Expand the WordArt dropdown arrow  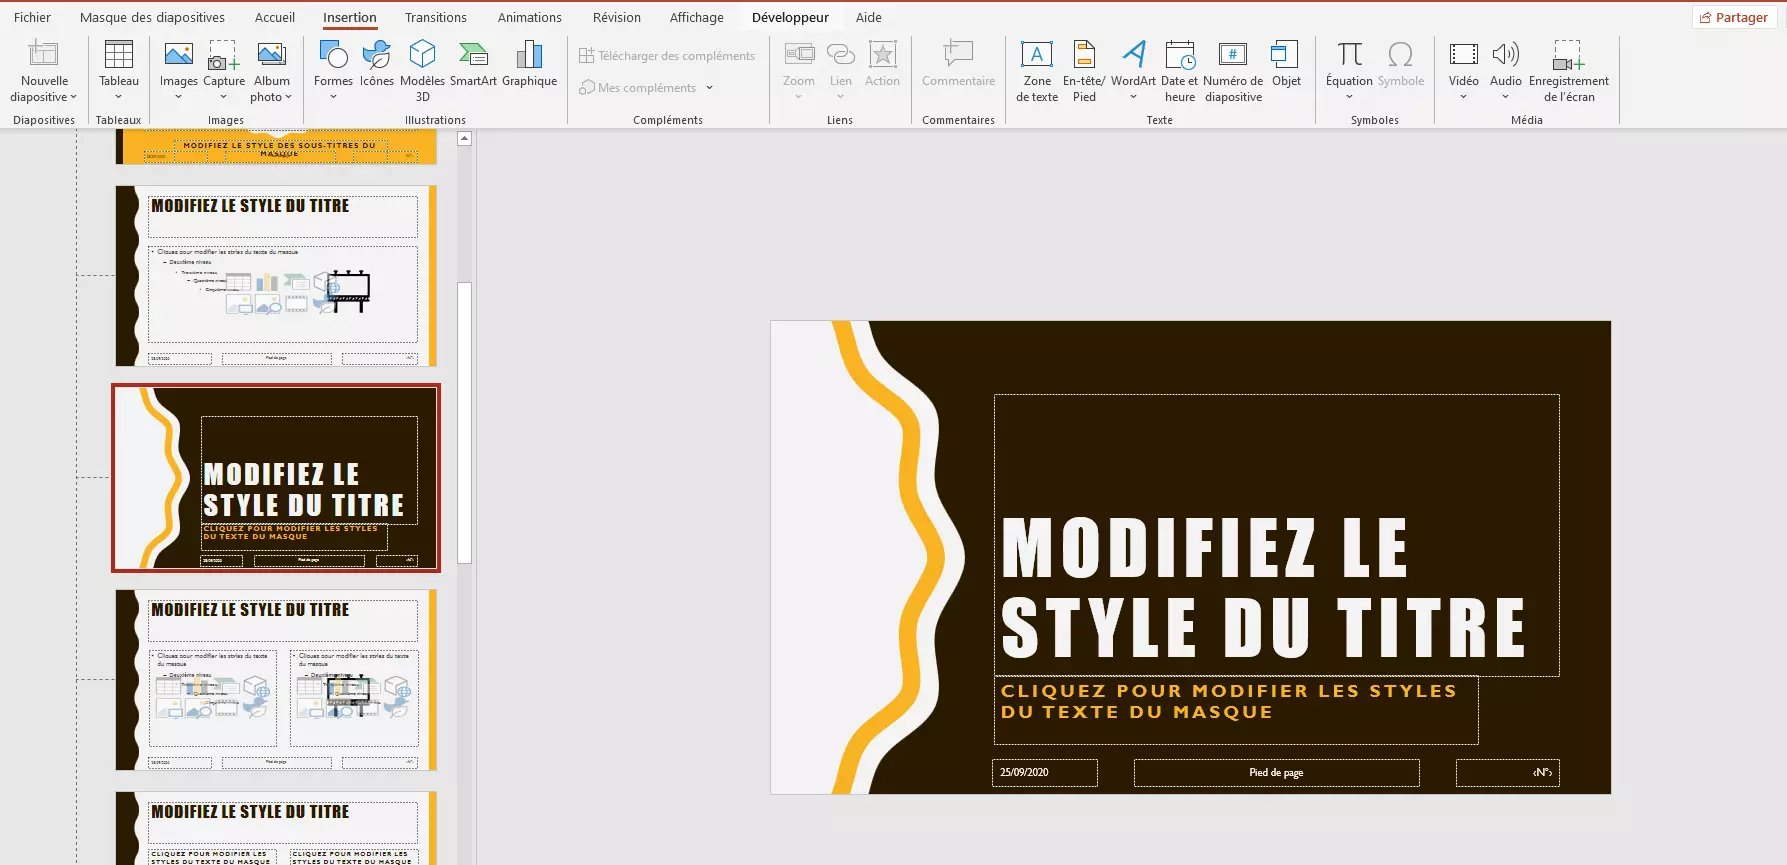tap(1133, 97)
